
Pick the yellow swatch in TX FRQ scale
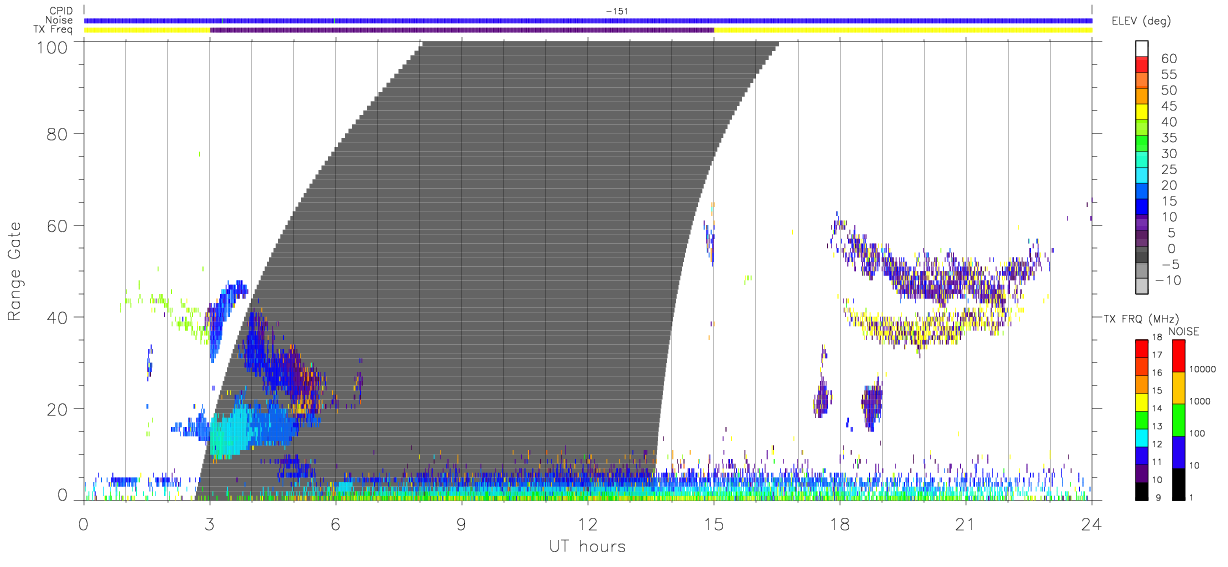click(1142, 402)
